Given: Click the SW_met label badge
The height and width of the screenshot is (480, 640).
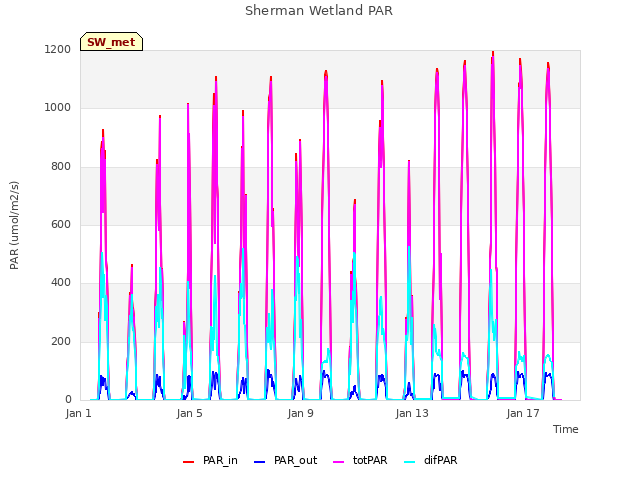Looking at the screenshot, I should pyautogui.click(x=111, y=42).
